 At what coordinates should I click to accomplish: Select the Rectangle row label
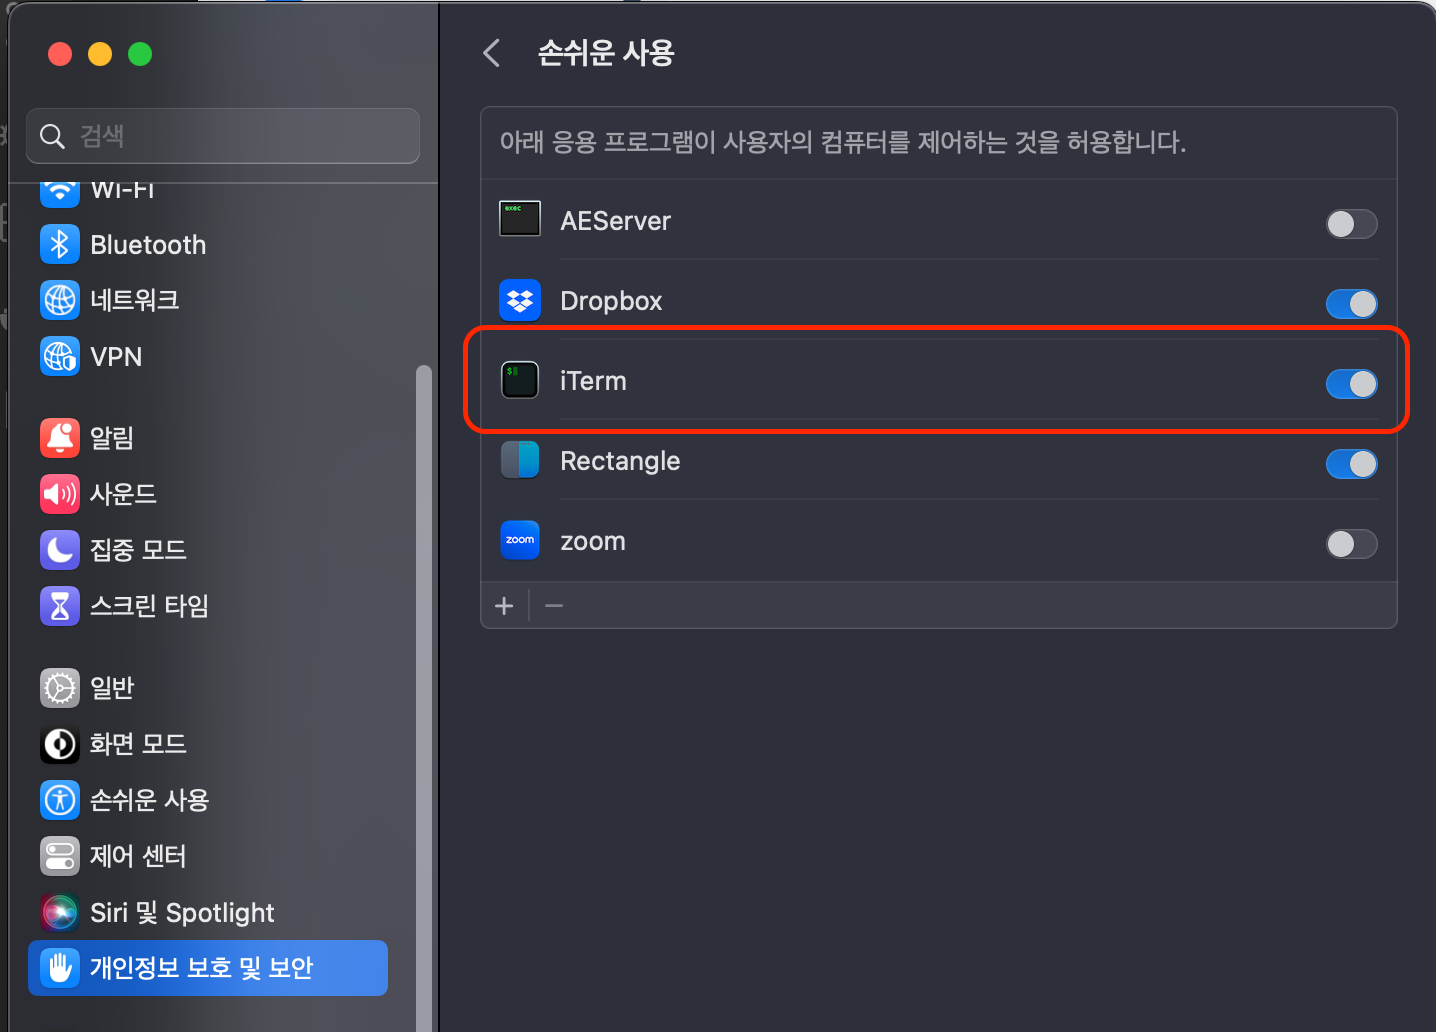[620, 461]
